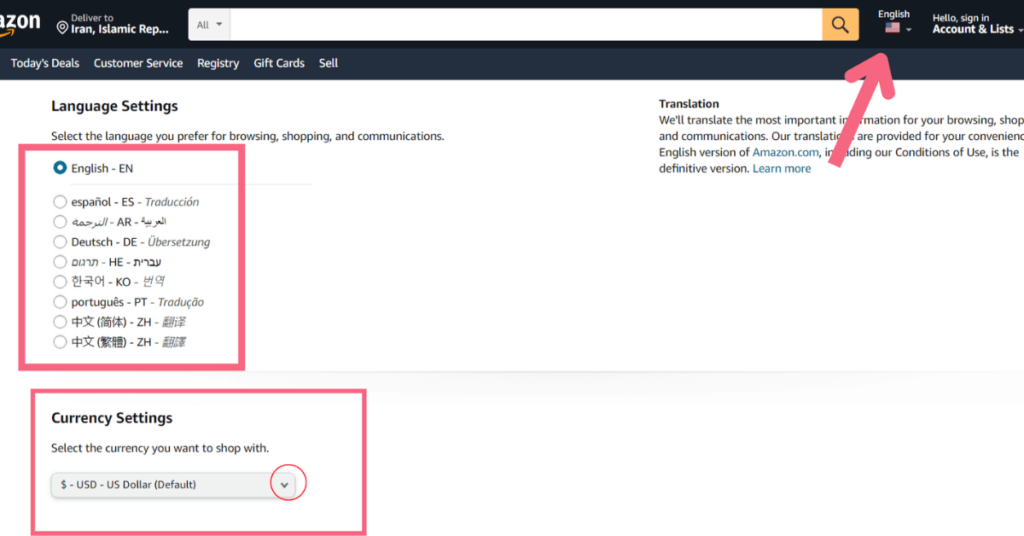Choose the Hebrew HE radio button
1024x536 pixels.
(59, 262)
